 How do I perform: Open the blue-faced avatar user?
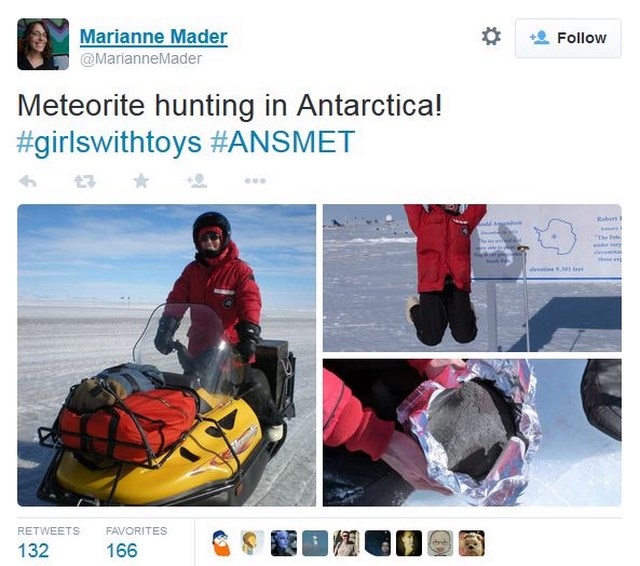(x=284, y=543)
